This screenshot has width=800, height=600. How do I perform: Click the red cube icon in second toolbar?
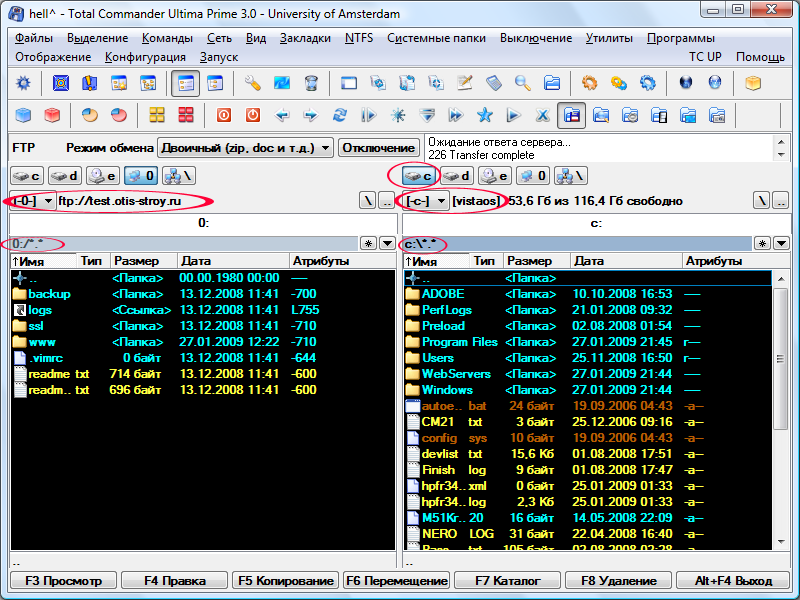click(52, 115)
